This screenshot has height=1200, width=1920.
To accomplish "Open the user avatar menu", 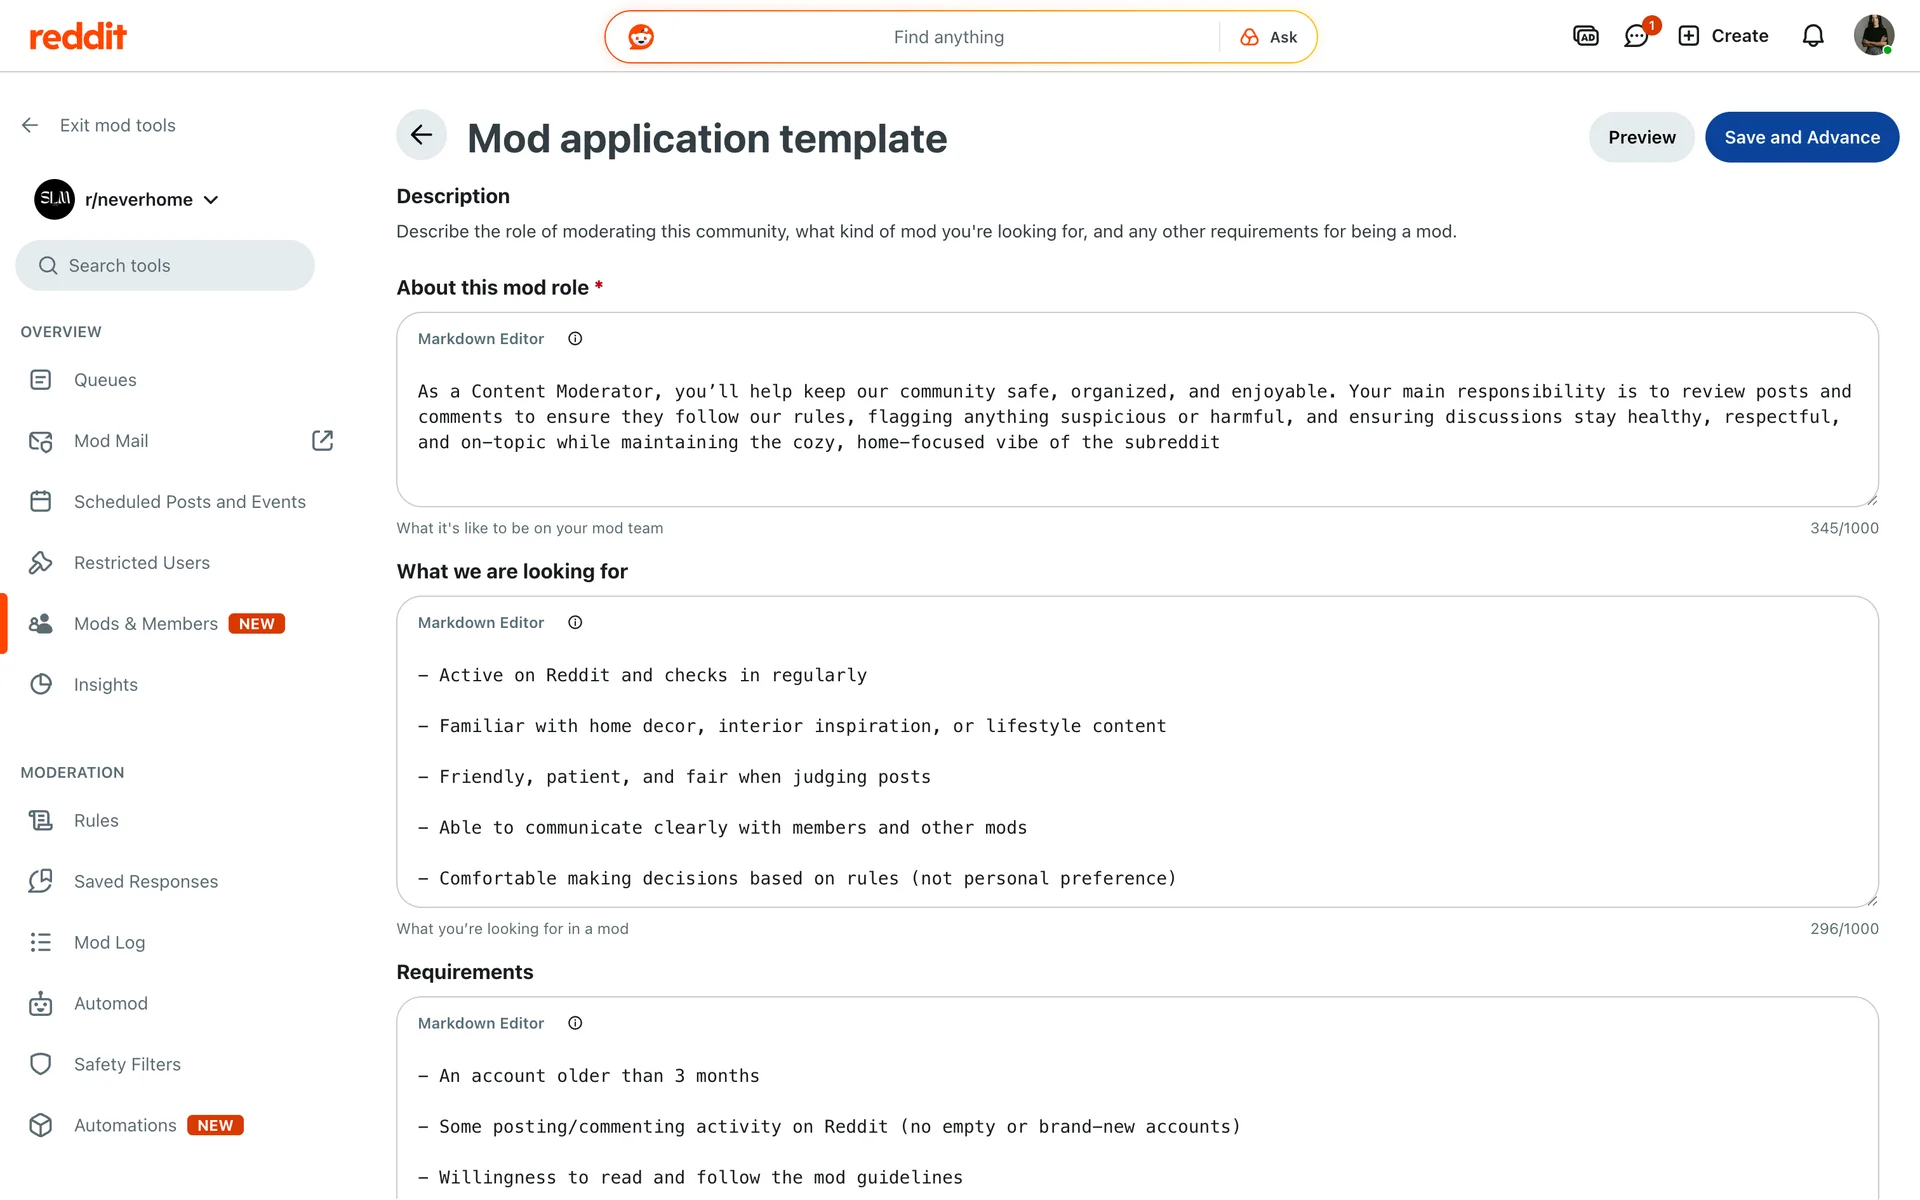I will pos(1873,36).
